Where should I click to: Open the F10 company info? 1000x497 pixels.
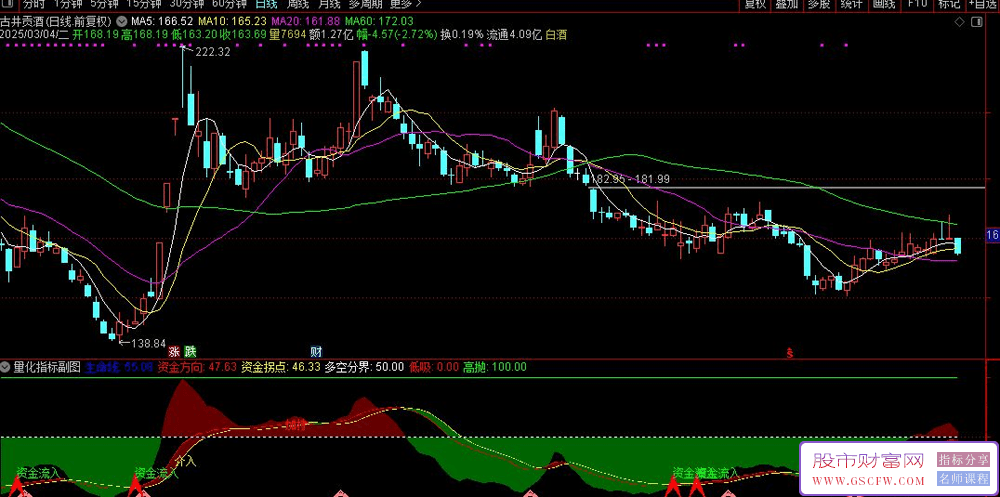[x=917, y=4]
